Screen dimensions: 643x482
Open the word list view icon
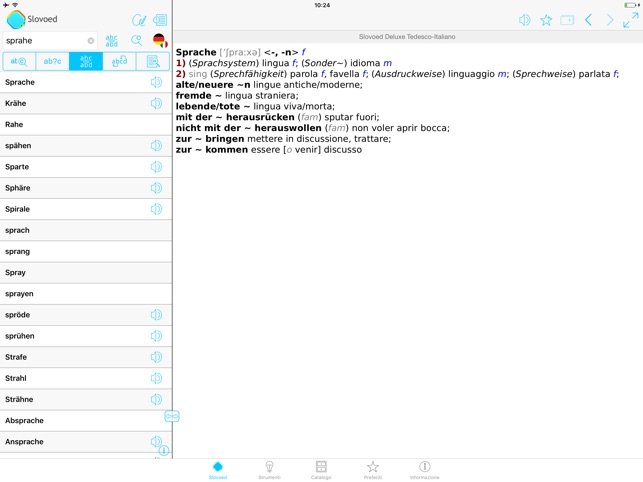click(160, 20)
